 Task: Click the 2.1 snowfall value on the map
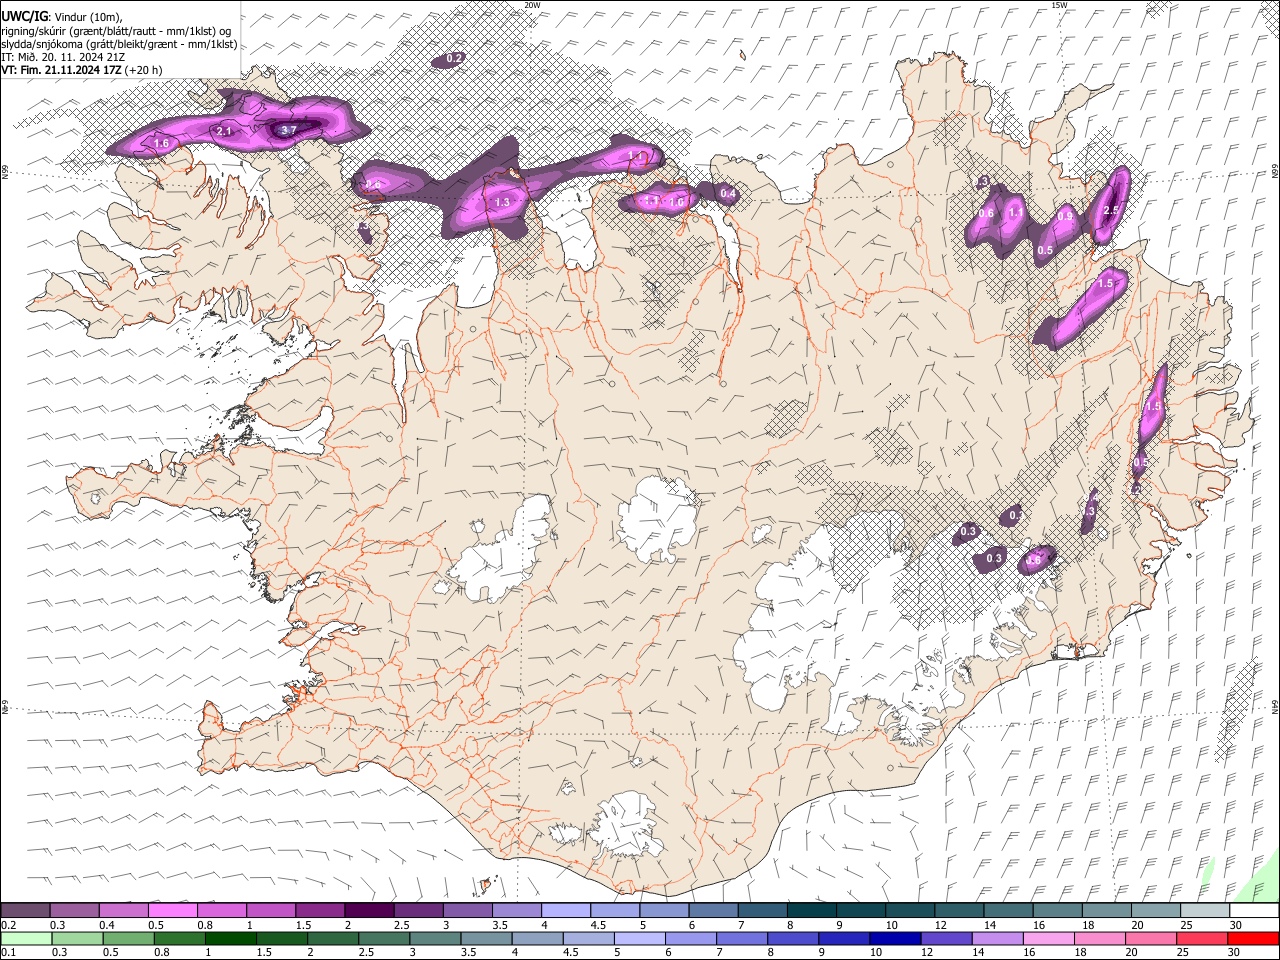click(224, 131)
